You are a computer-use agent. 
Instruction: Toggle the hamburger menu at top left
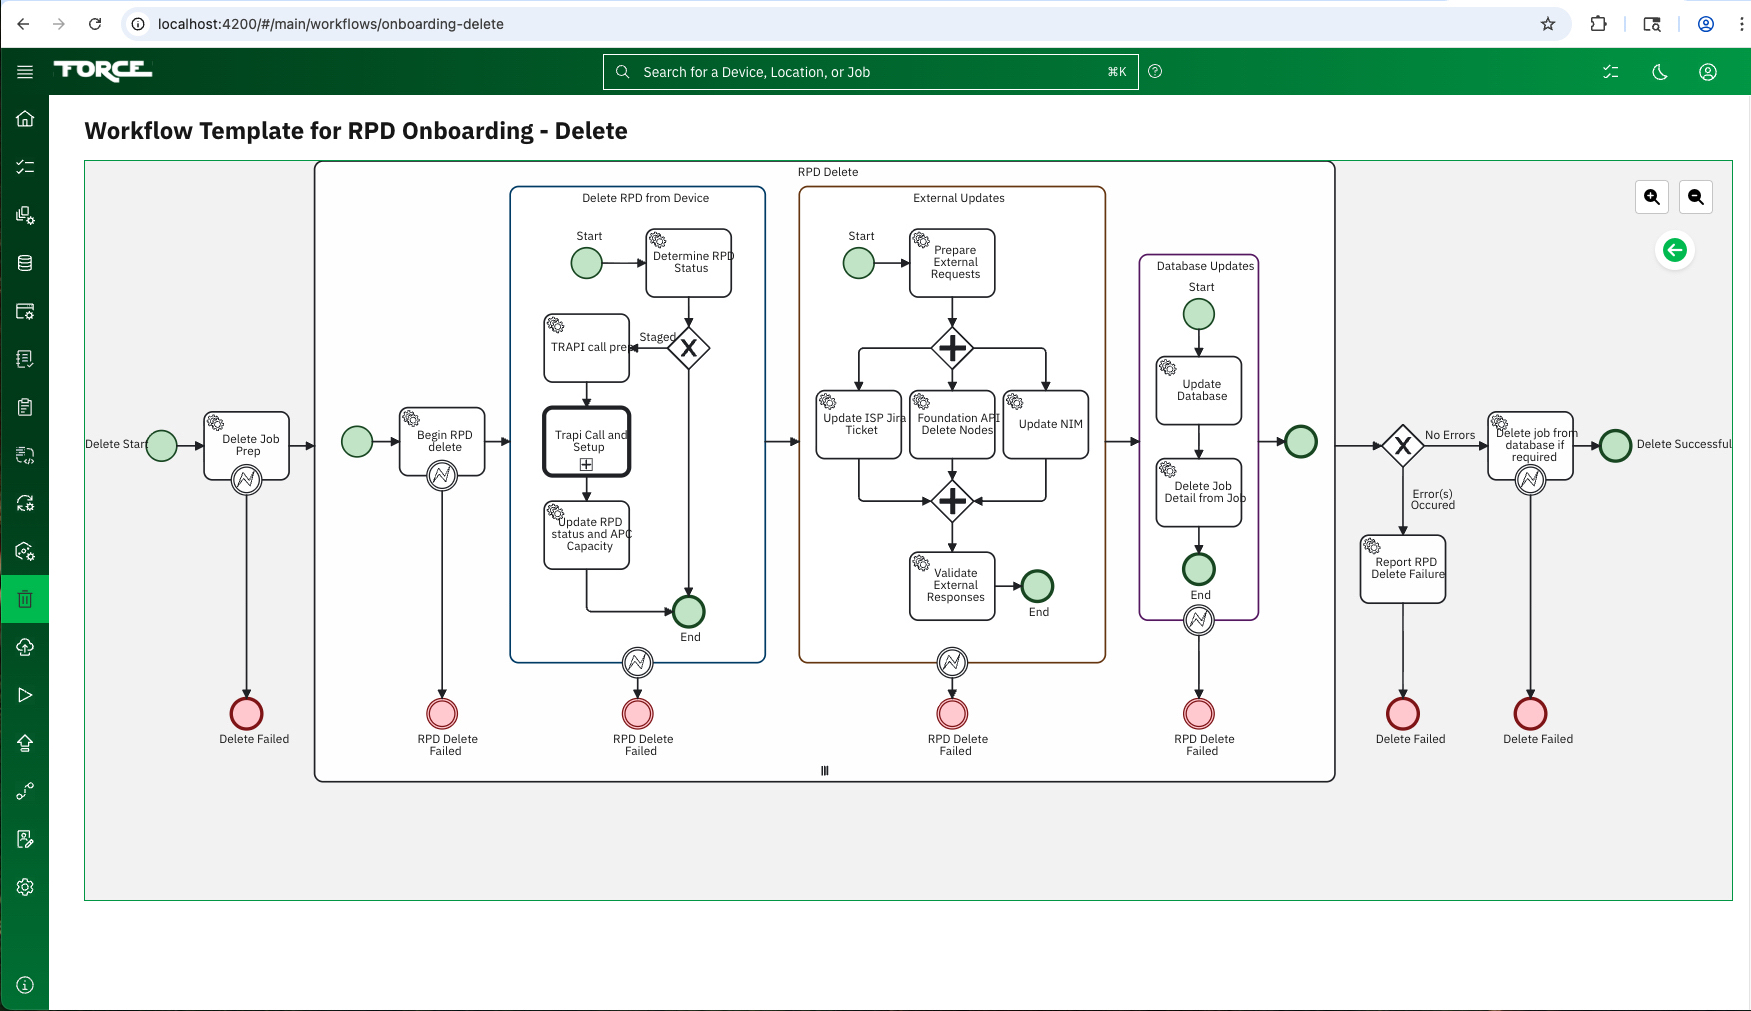click(x=25, y=71)
